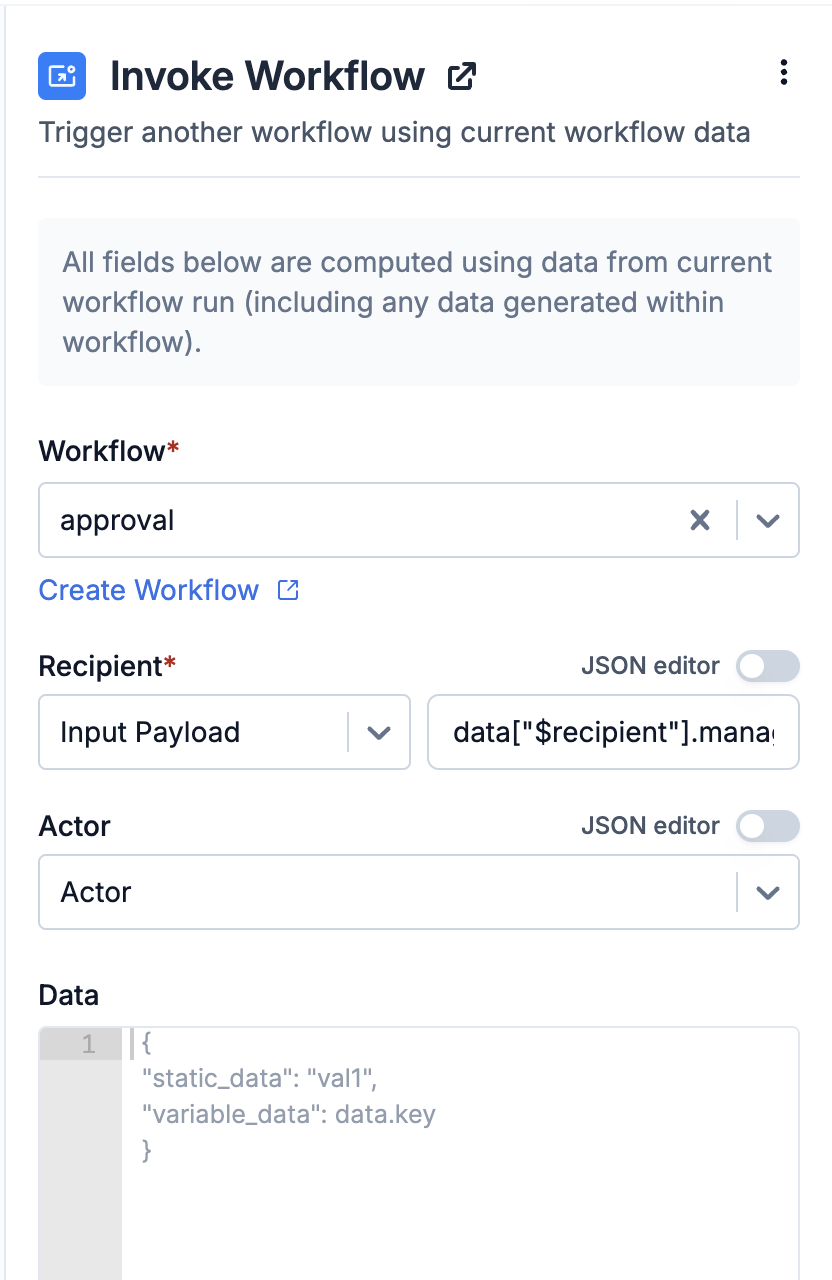Viewport: 832px width, 1280px height.
Task: Enable JSON editor for Recipient
Action: point(767,666)
